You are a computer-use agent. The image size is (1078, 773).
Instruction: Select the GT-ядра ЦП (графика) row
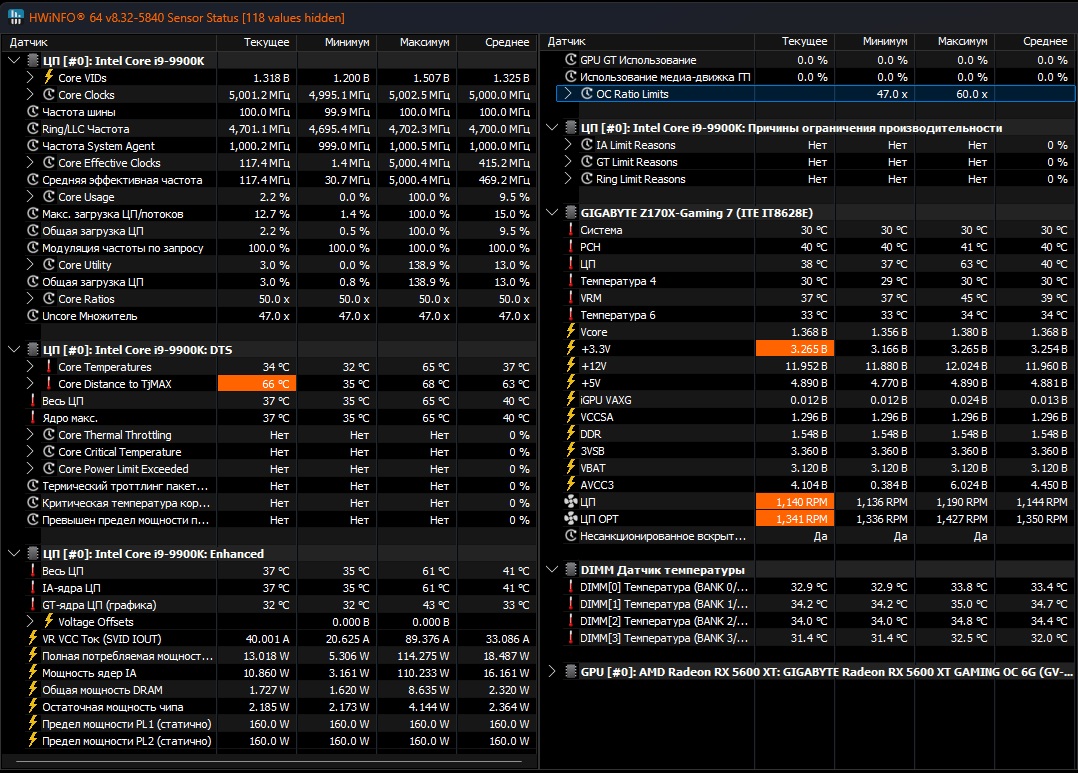(x=270, y=605)
